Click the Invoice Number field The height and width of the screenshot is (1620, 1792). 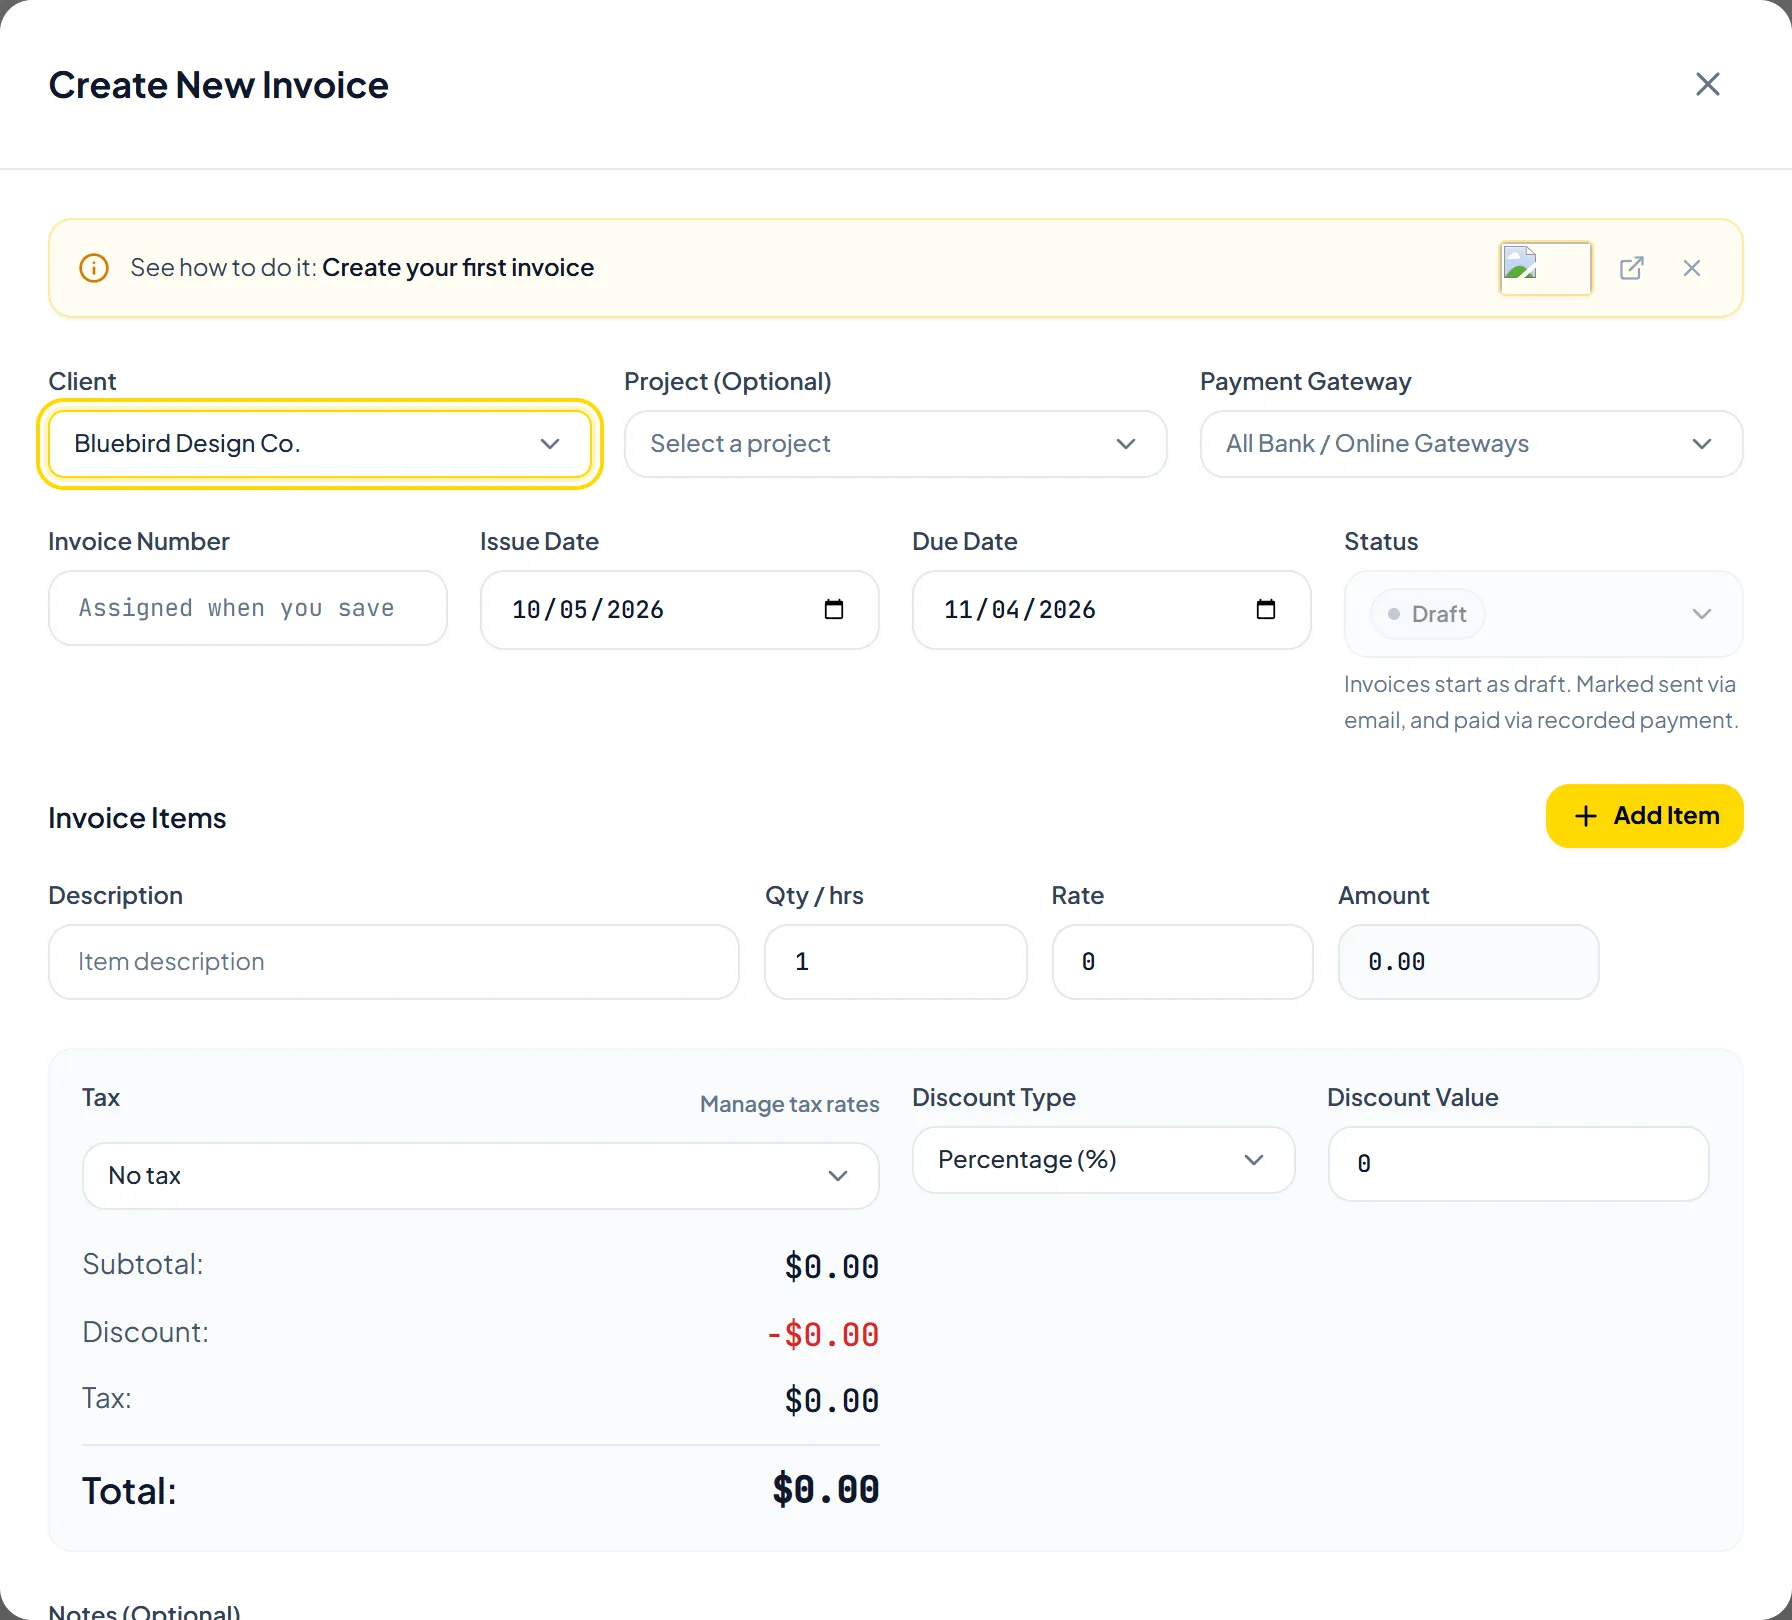click(x=247, y=608)
